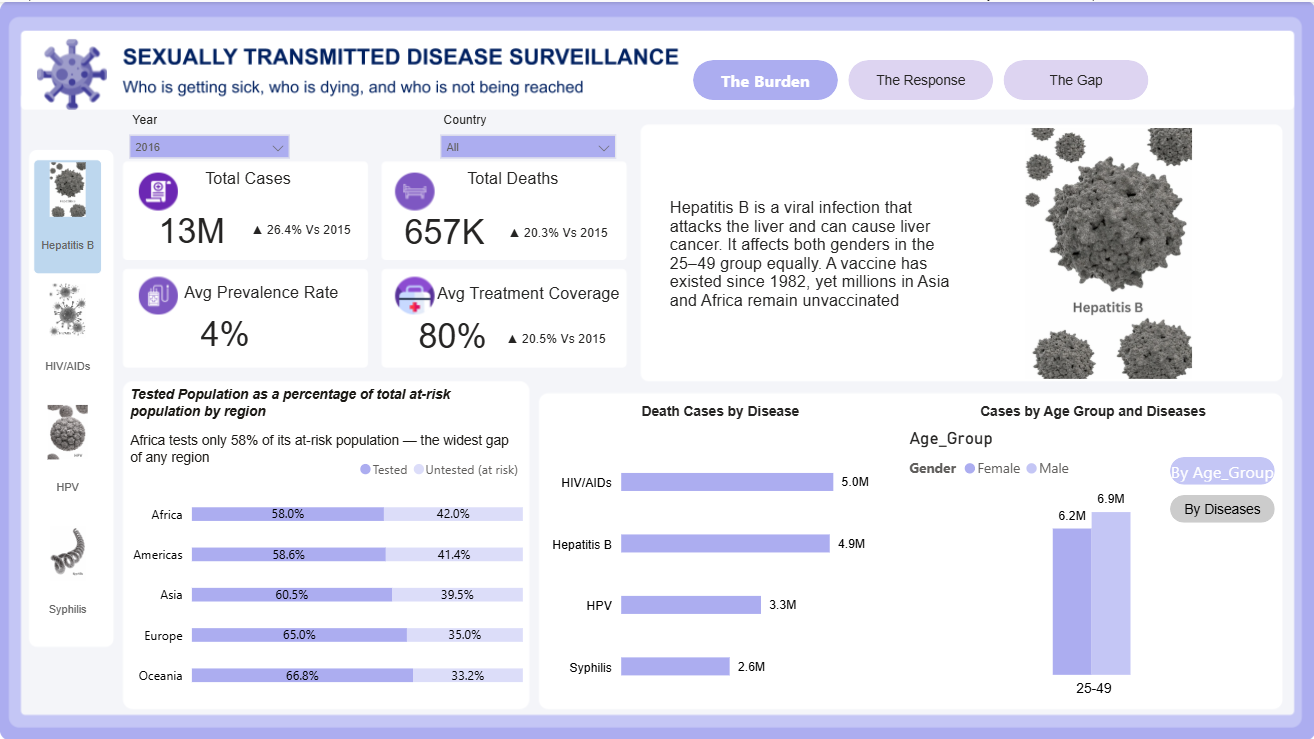Click Americas tested 58.6% bar segment
Image resolution: width=1314 pixels, height=739 pixels.
tap(289, 554)
